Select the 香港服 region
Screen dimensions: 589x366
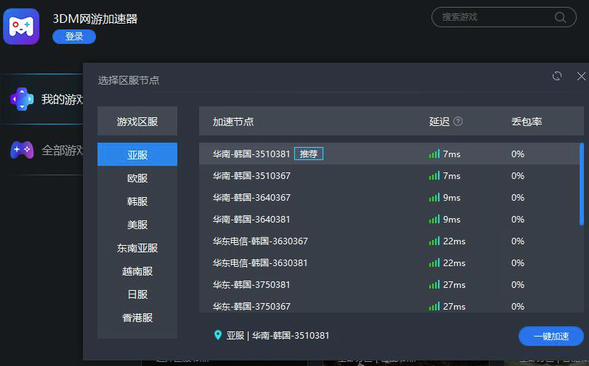[137, 318]
